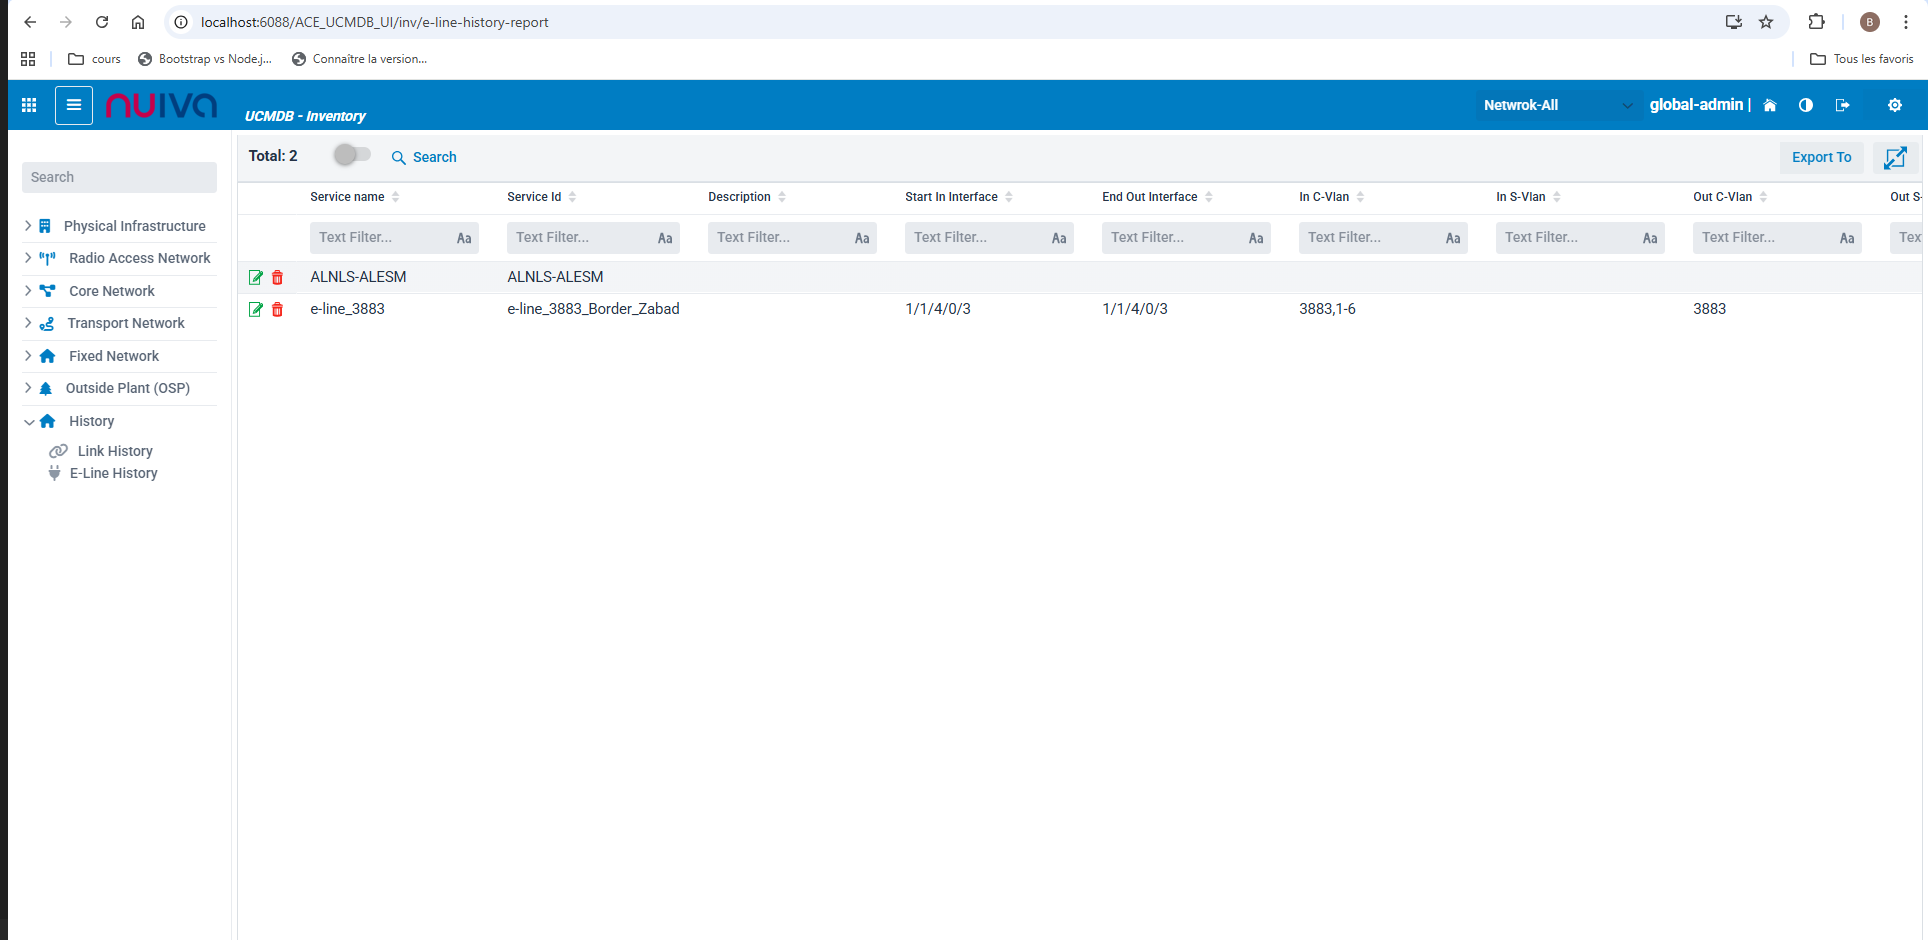Expand the Physical Infrastructure tree node
Viewport: 1928px width, 940px height.
[x=28, y=226]
